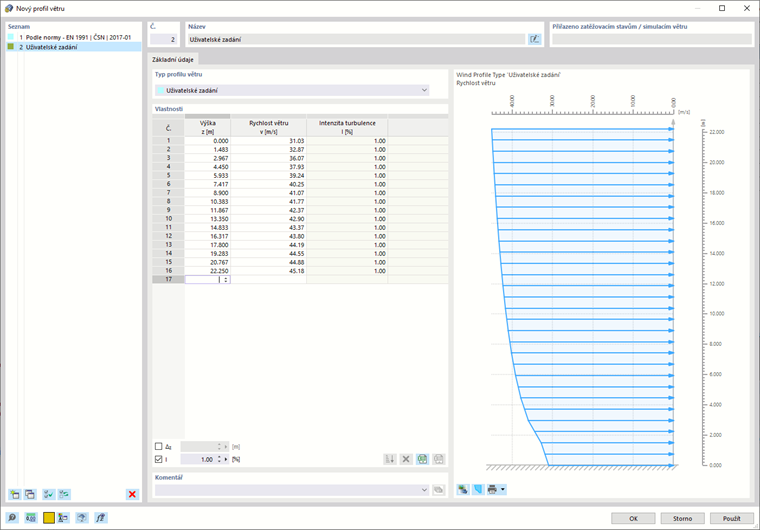This screenshot has height=530, width=760.
Task: Switch to the Základní údaje tab
Action: coord(173,59)
